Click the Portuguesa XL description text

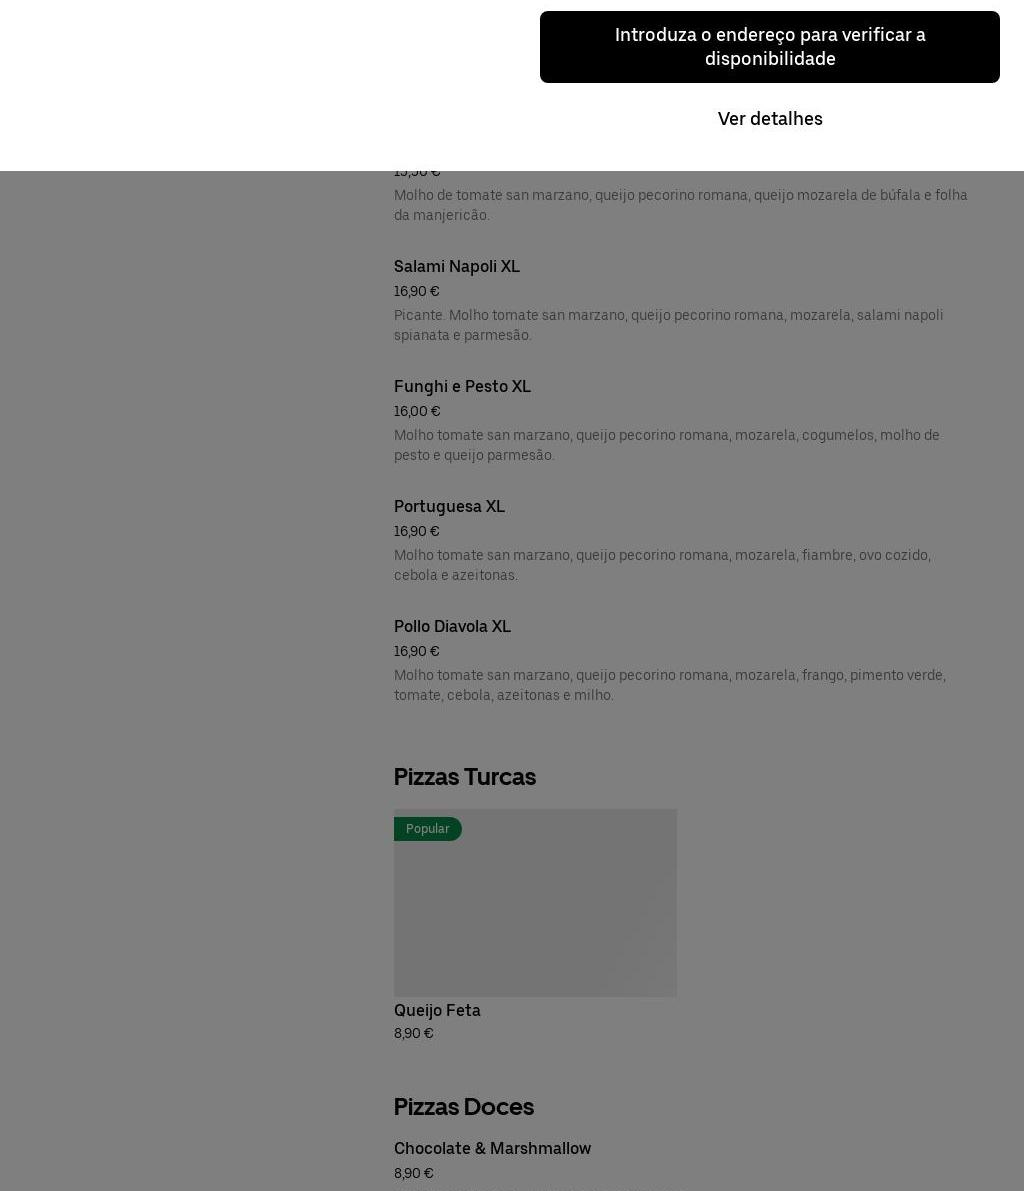[x=662, y=565]
